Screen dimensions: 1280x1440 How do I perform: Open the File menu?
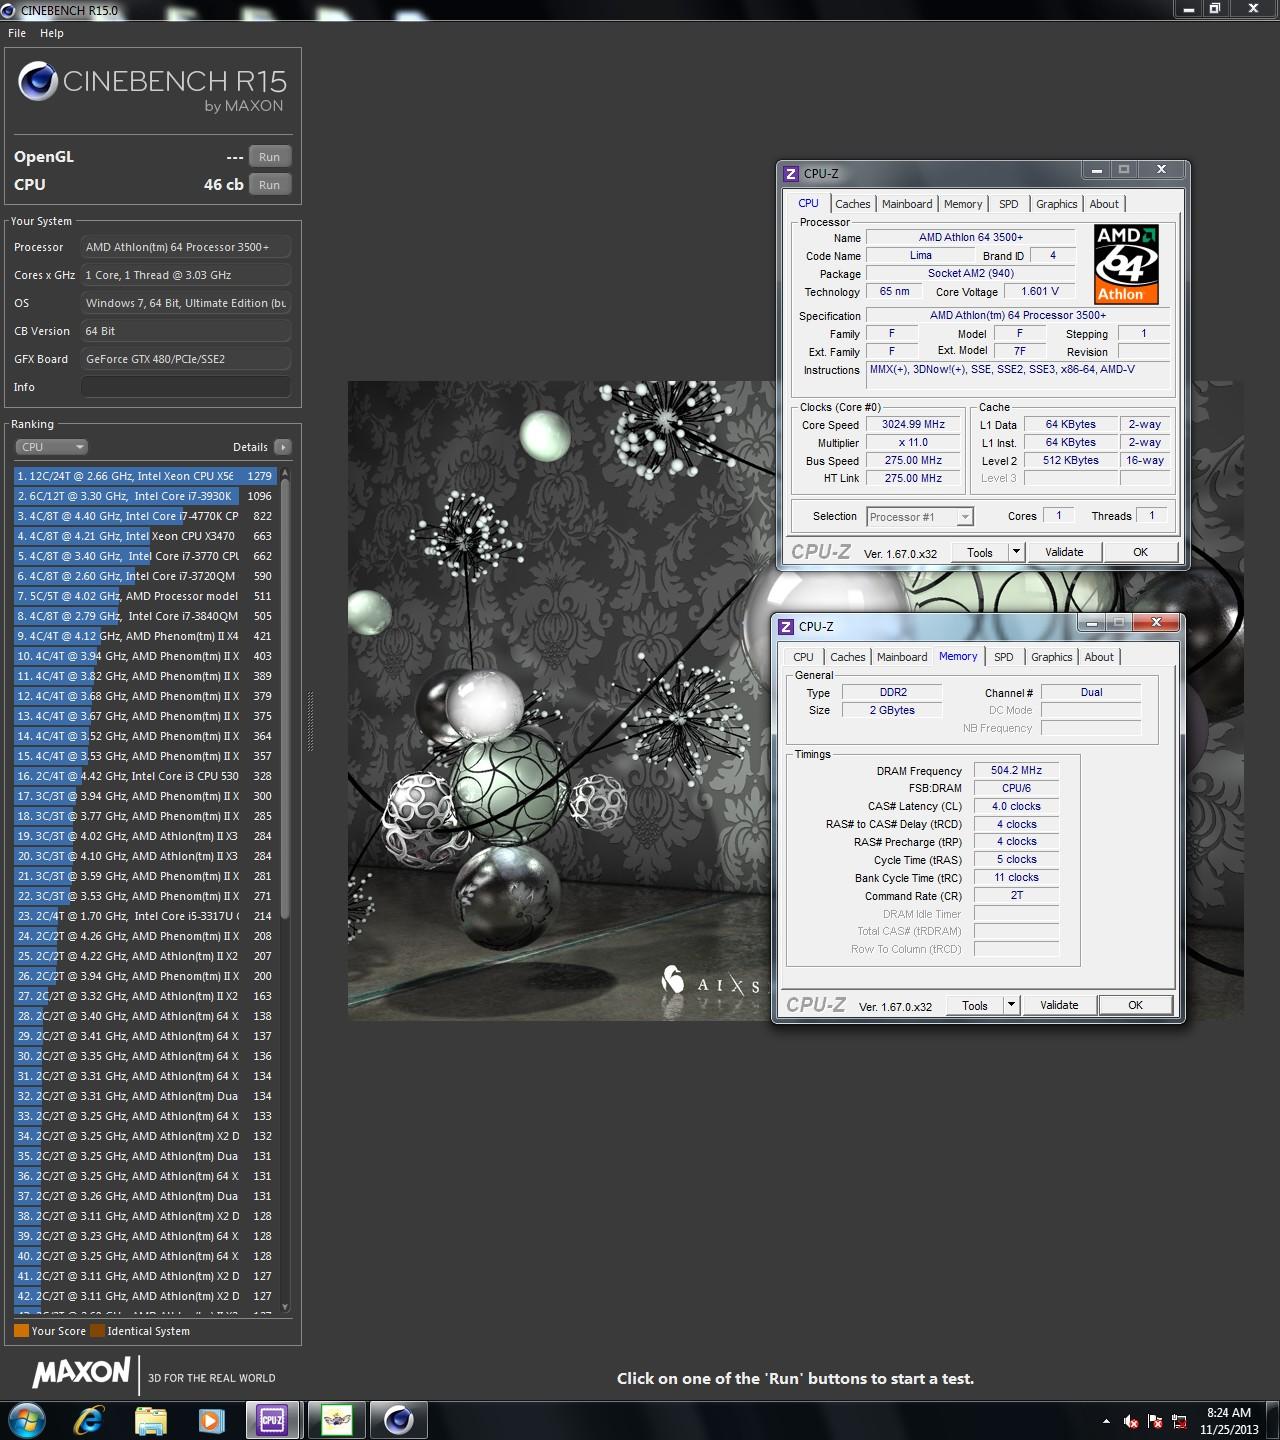[x=17, y=33]
